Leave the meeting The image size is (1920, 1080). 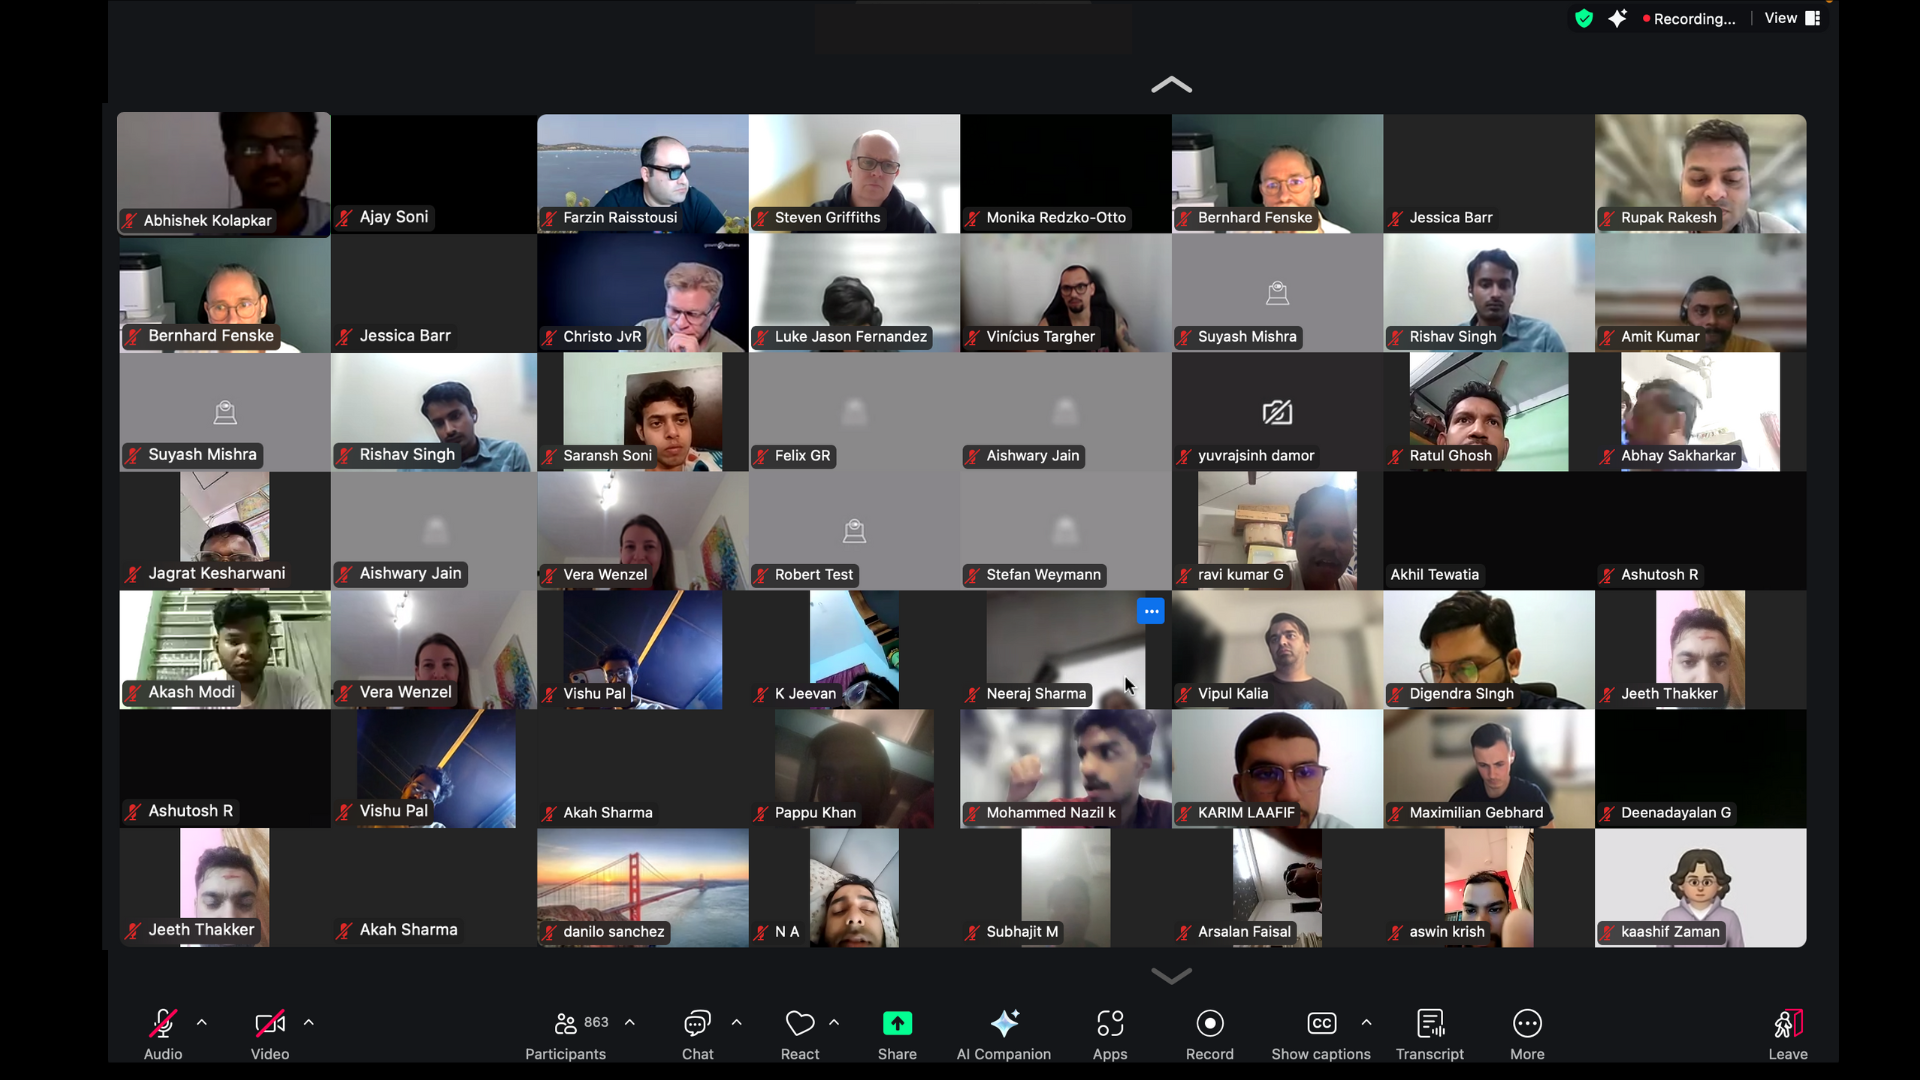(1787, 1033)
